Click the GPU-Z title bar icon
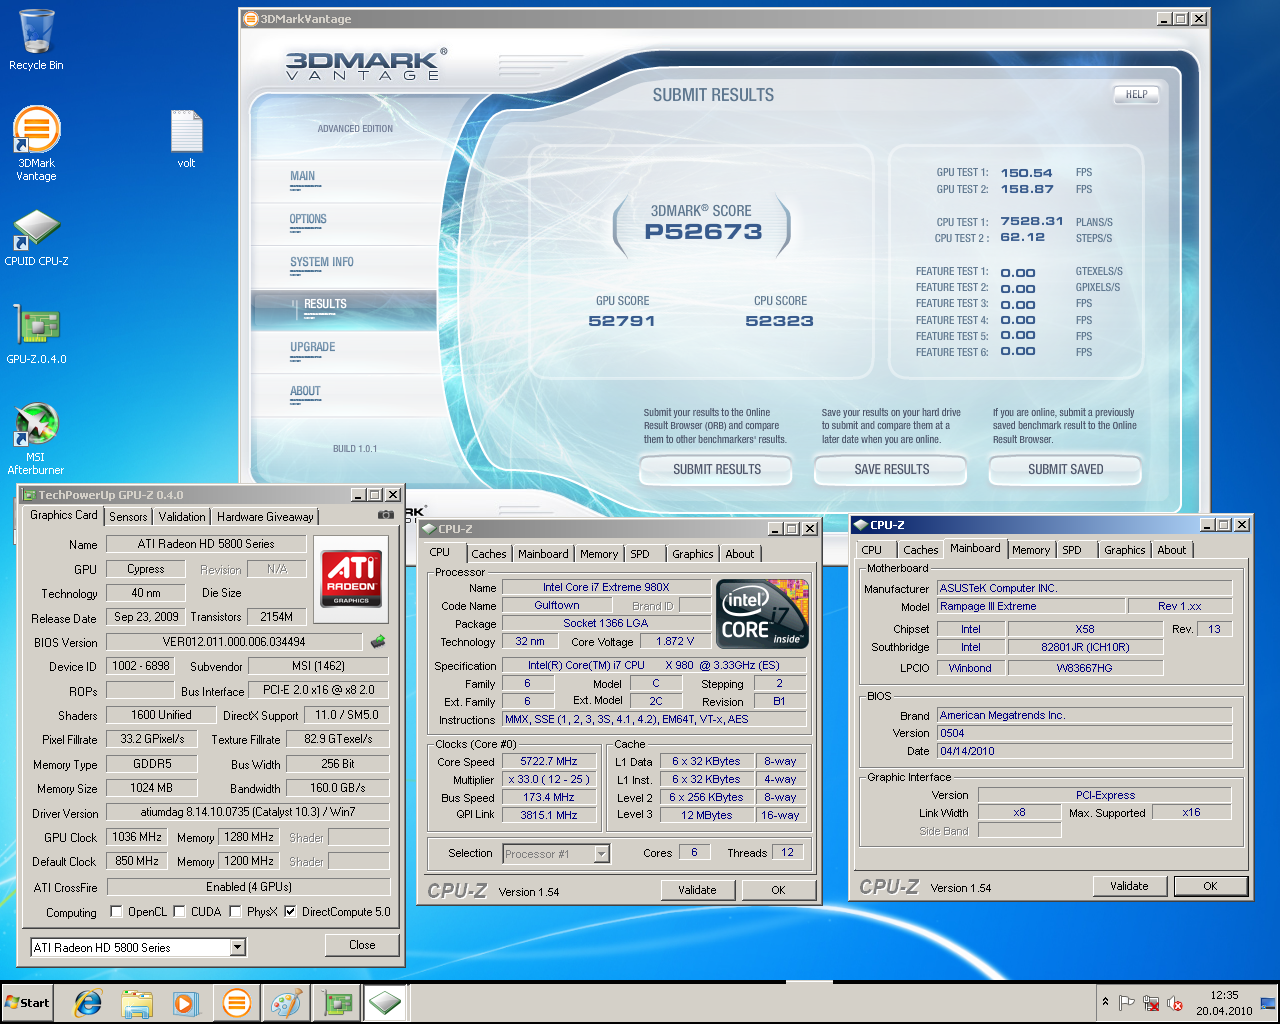 [x=30, y=495]
